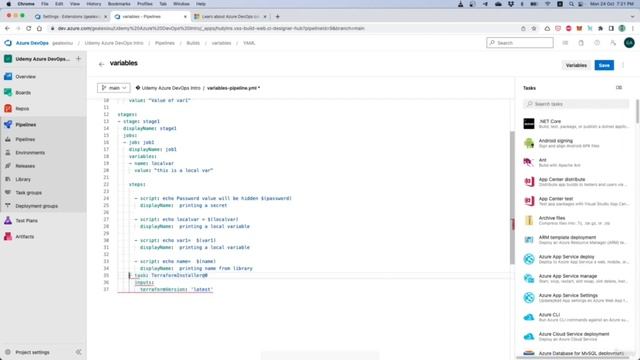Add the .NET Core task
Image resolution: width=640 pixels, height=360 pixels.
pos(575,124)
